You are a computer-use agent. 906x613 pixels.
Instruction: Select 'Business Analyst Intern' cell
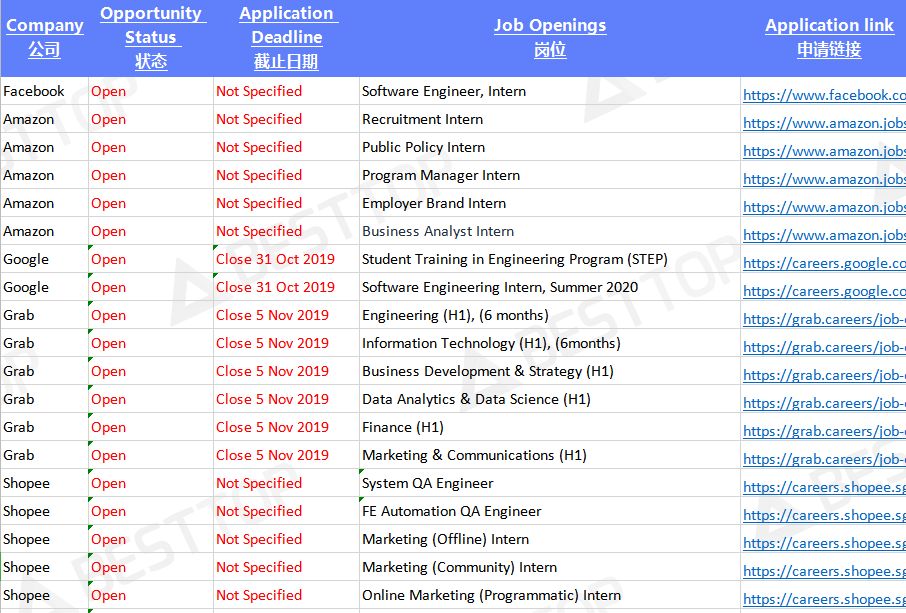tap(549, 231)
